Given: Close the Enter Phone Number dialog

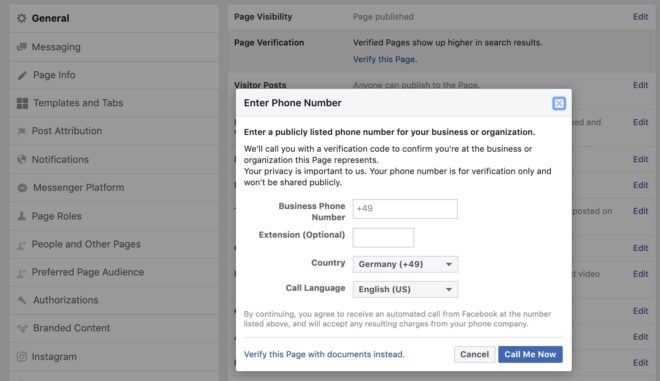Looking at the screenshot, I should 559,103.
